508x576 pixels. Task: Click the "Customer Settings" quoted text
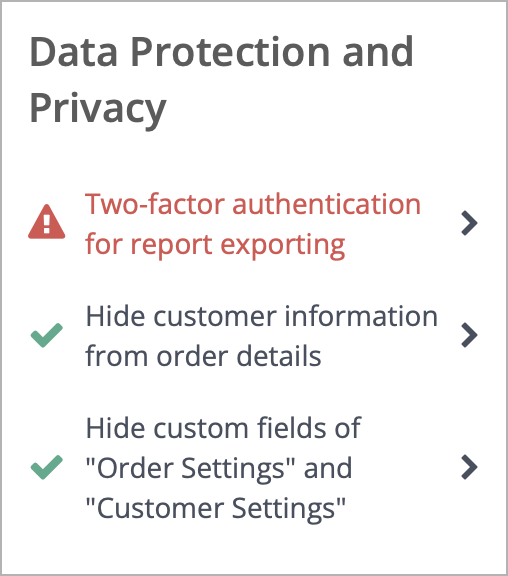click(x=215, y=508)
